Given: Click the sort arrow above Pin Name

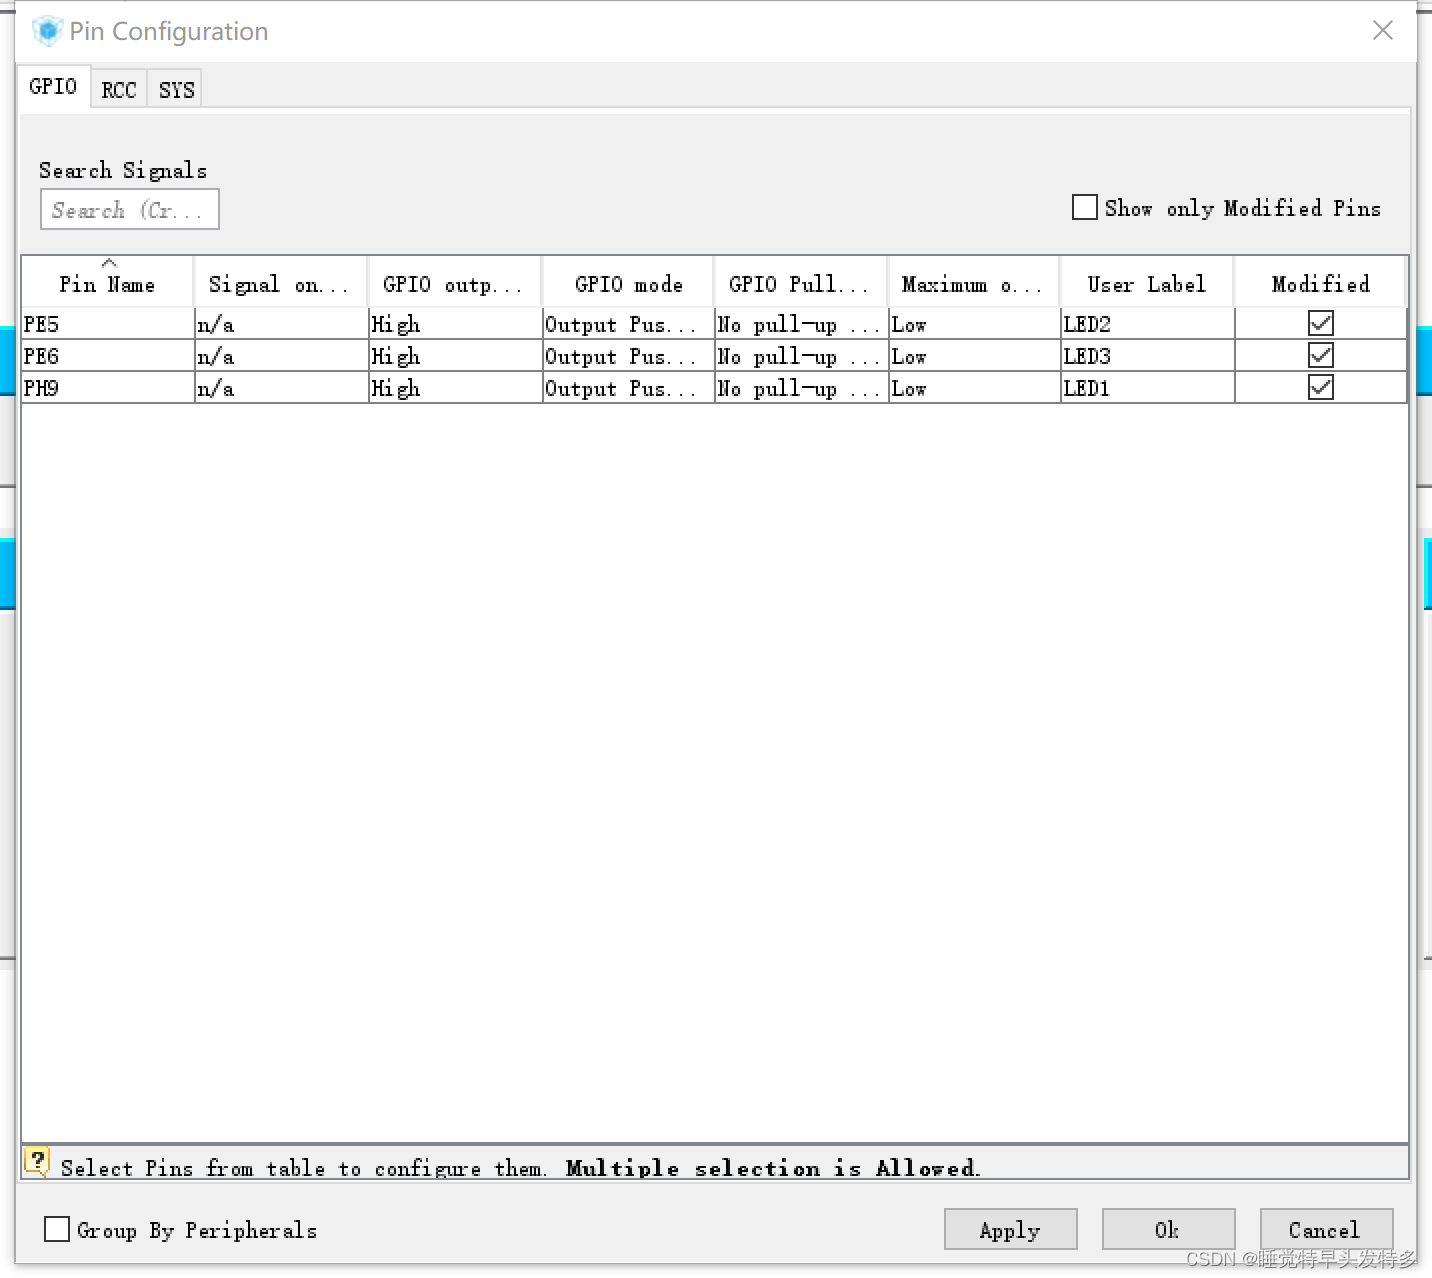Looking at the screenshot, I should 110,261.
